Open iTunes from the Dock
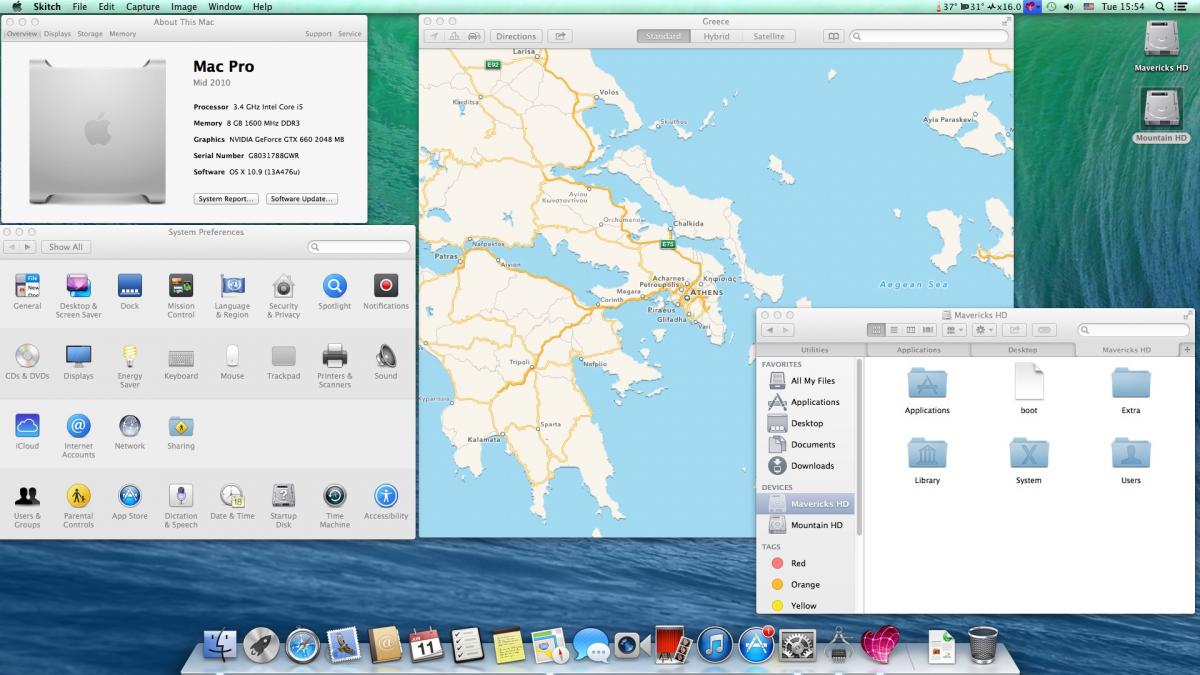This screenshot has height=675, width=1200. [x=715, y=645]
